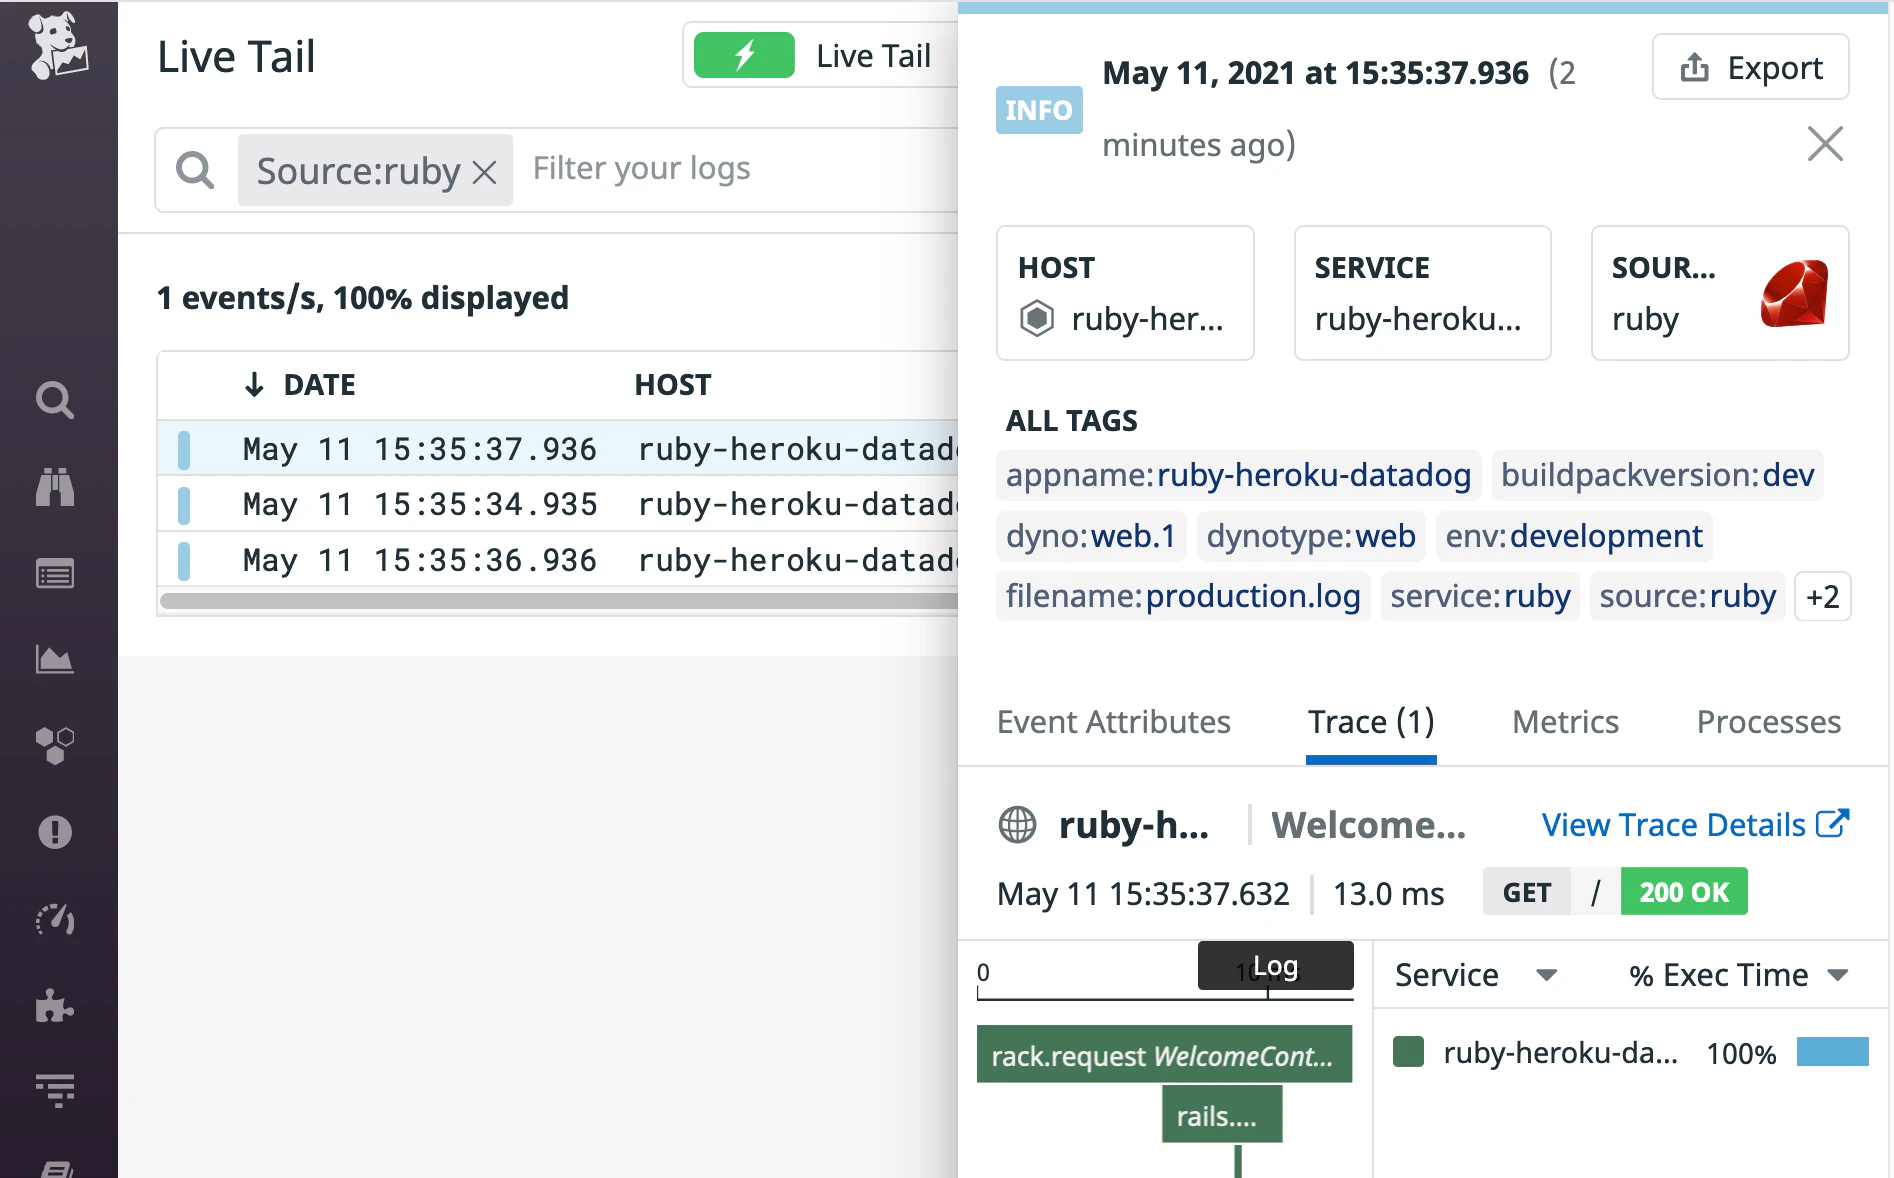Click the 13.0 ms trace duration
1894x1178 pixels.
point(1388,893)
